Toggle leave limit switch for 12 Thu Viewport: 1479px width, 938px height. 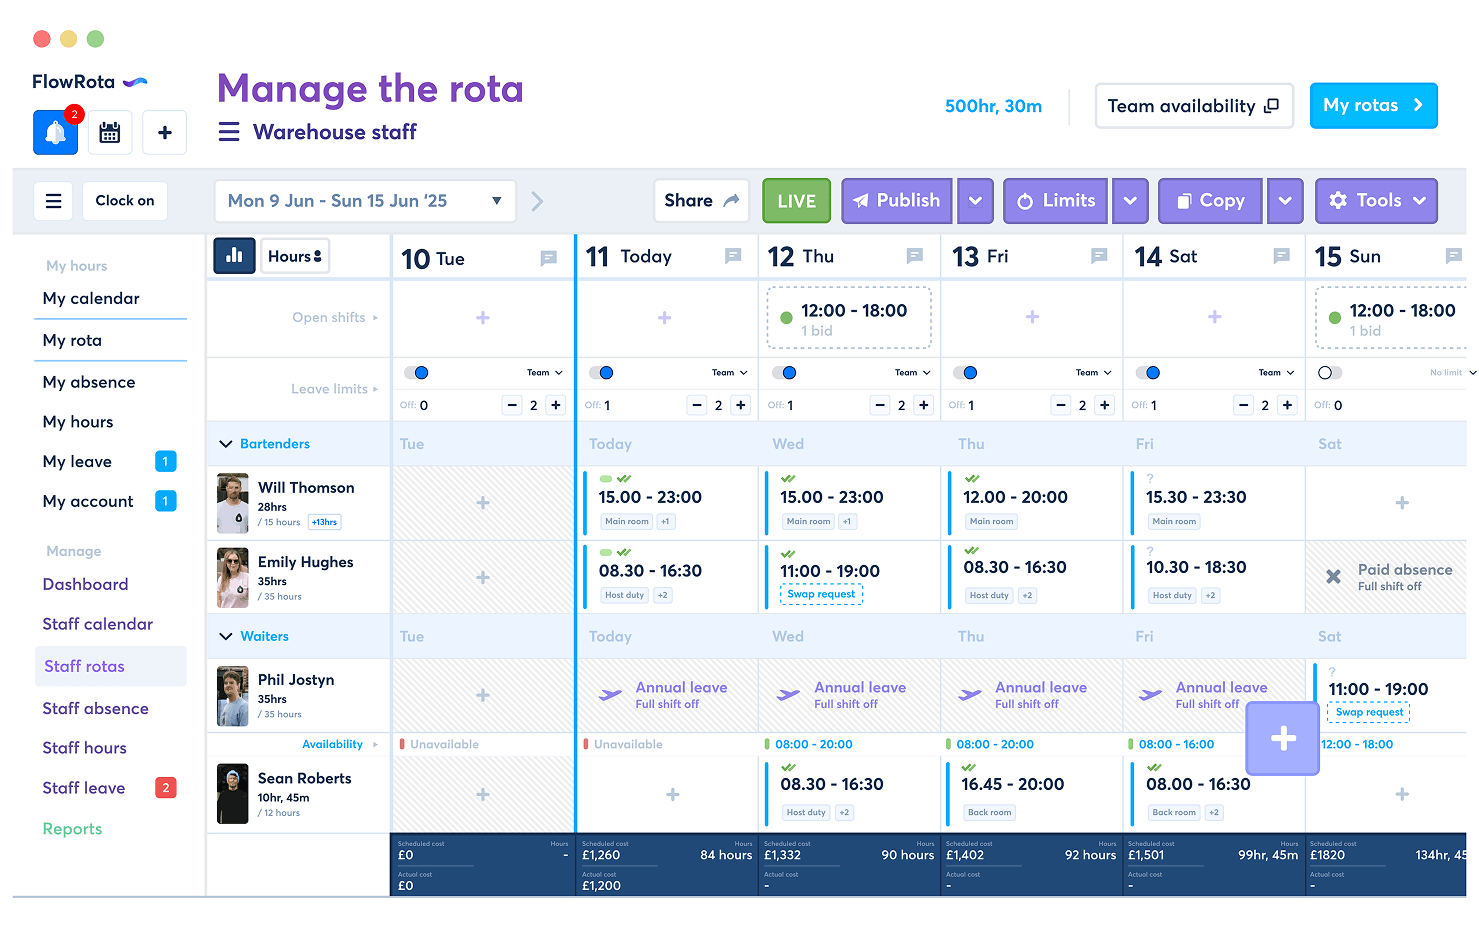[784, 373]
